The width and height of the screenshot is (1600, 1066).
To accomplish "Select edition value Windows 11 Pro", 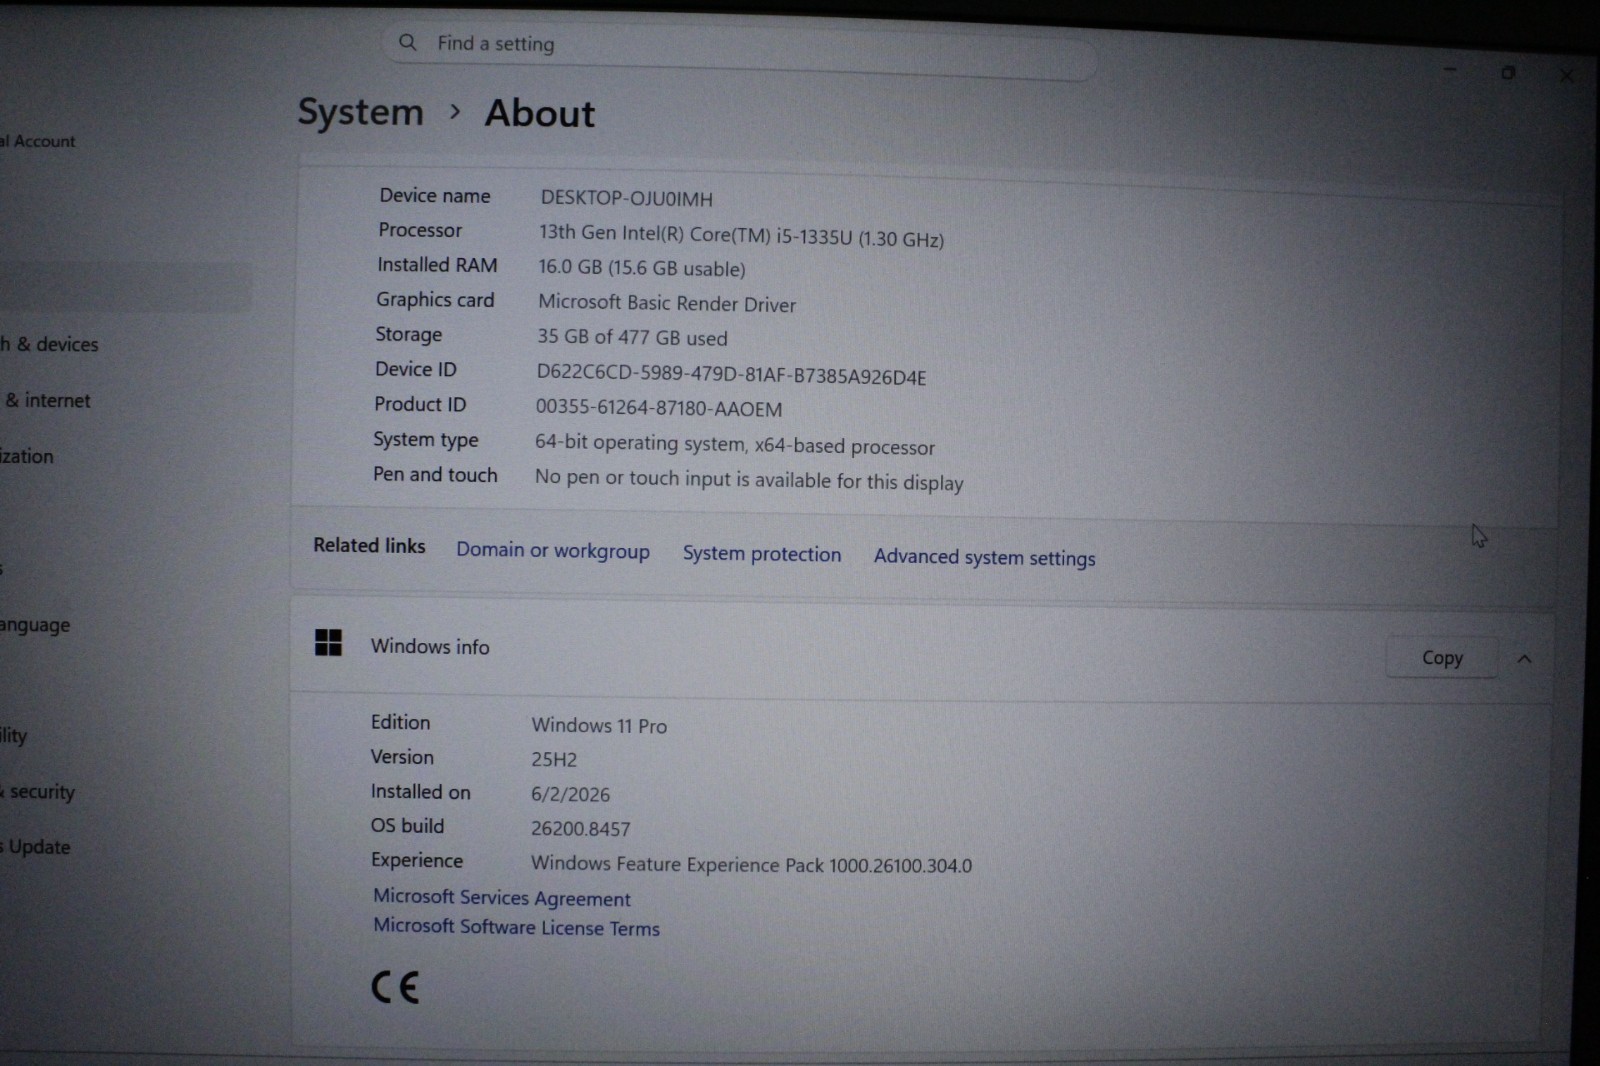I will (x=599, y=725).
